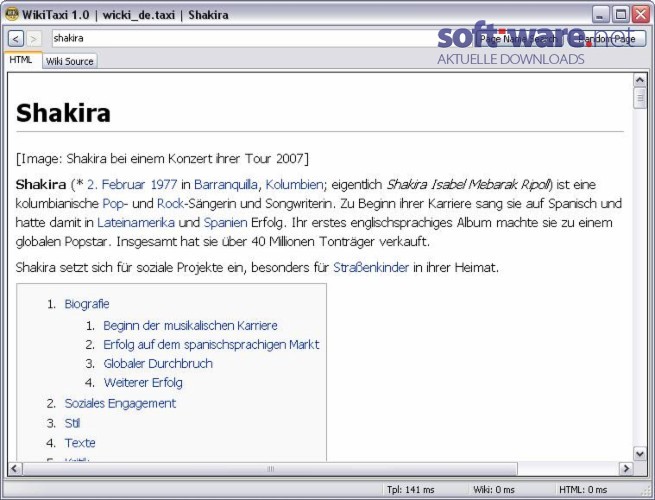Focus the search field containing 'shakira'

(263, 38)
